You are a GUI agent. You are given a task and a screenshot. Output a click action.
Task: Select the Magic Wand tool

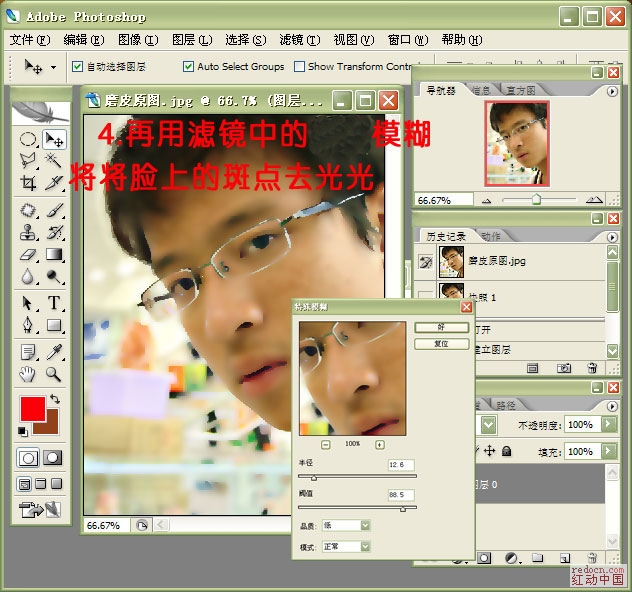(x=54, y=160)
